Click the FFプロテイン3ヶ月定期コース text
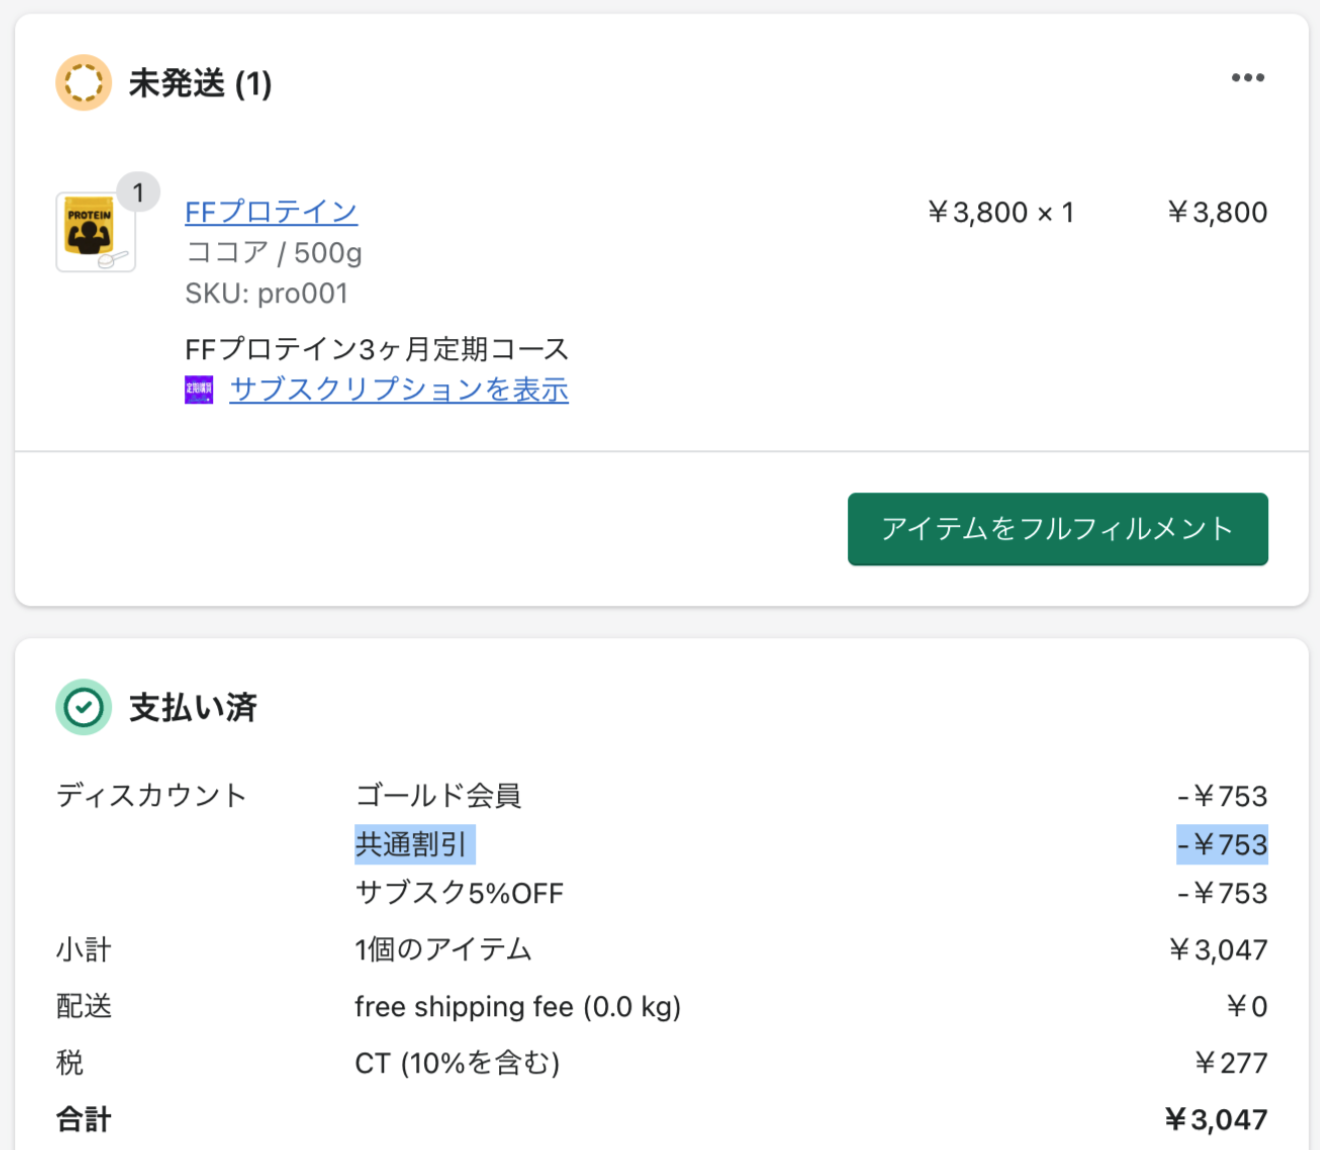The width and height of the screenshot is (1320, 1150). [x=377, y=349]
